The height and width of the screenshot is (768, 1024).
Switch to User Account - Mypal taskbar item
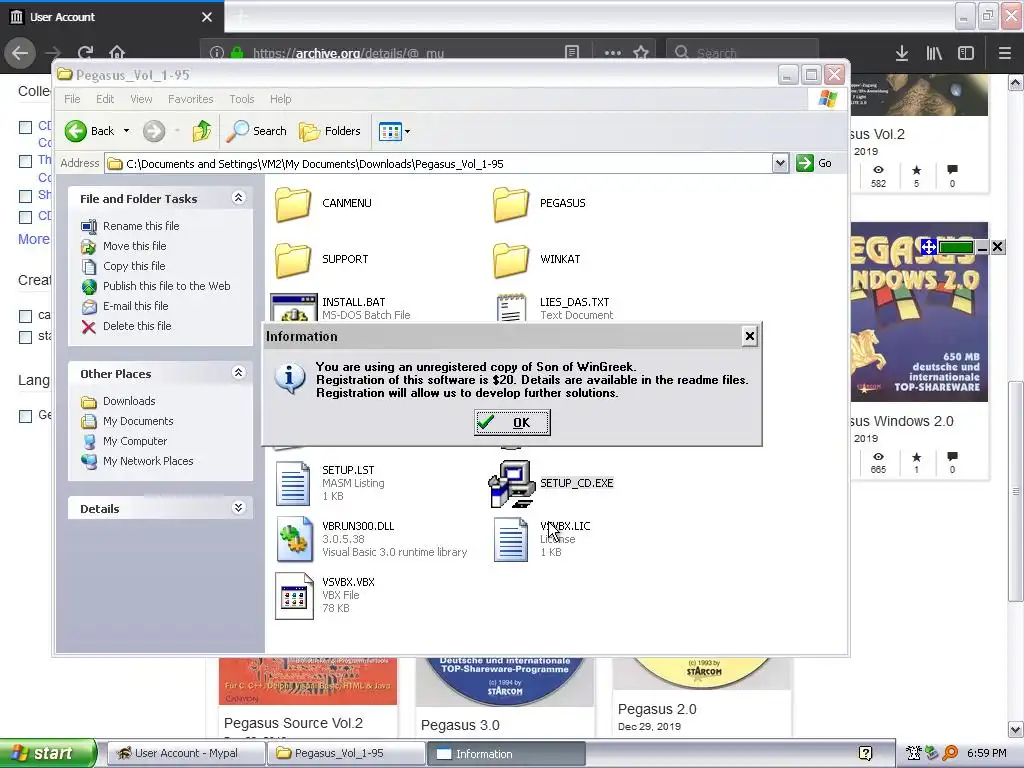click(x=185, y=753)
